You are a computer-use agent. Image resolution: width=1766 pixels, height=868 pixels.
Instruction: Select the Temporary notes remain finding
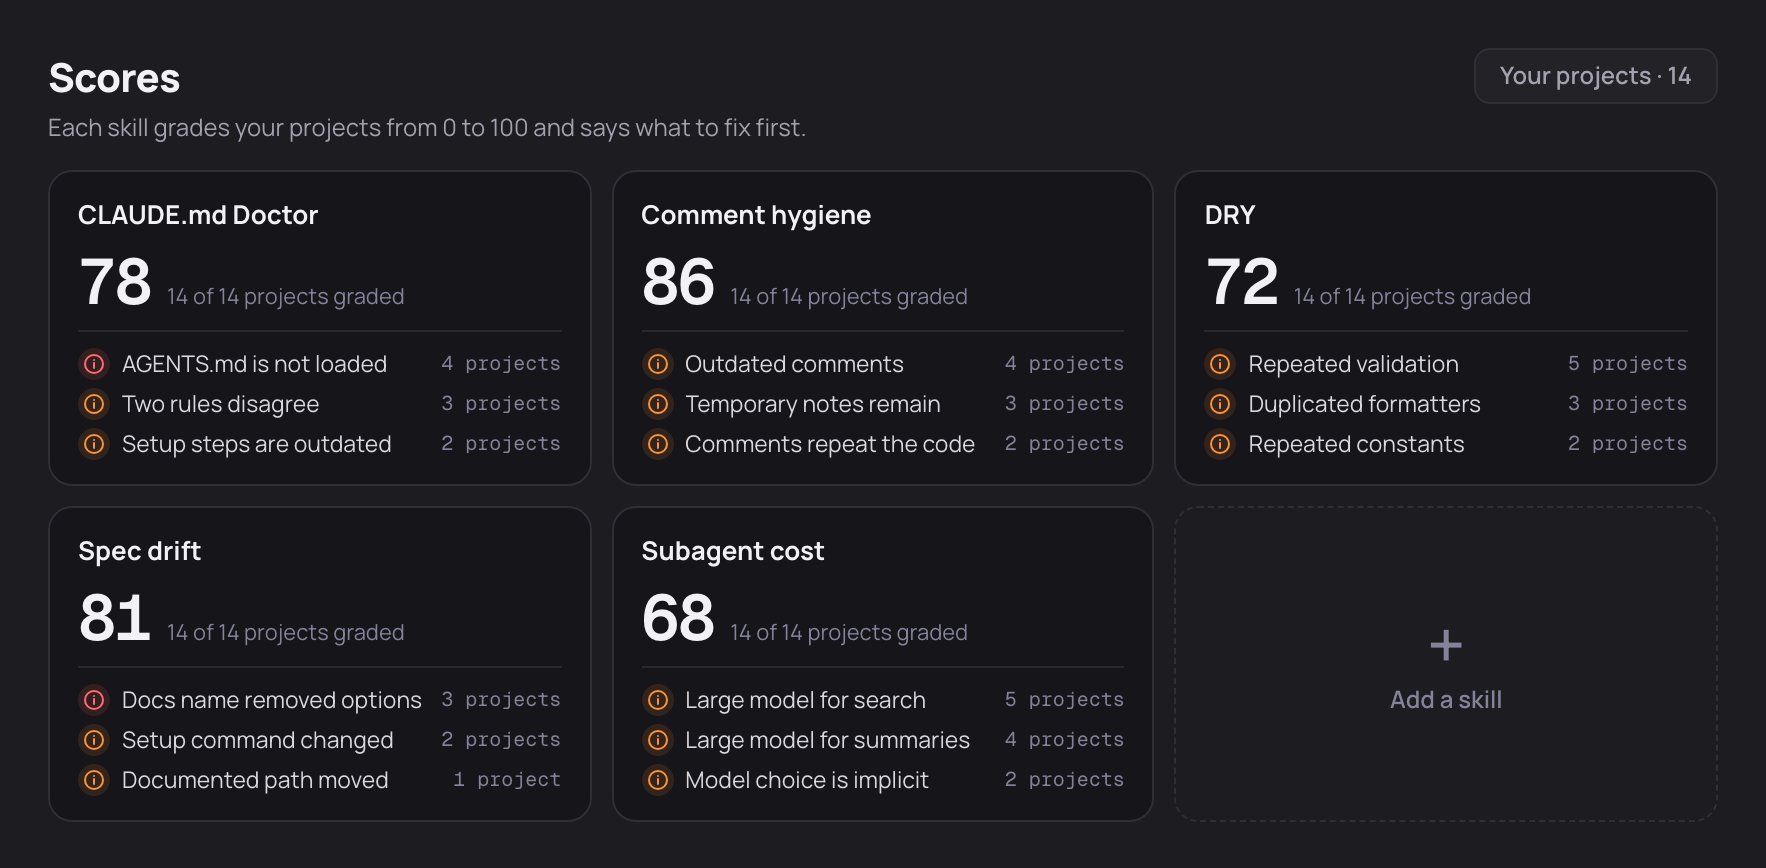883,404
